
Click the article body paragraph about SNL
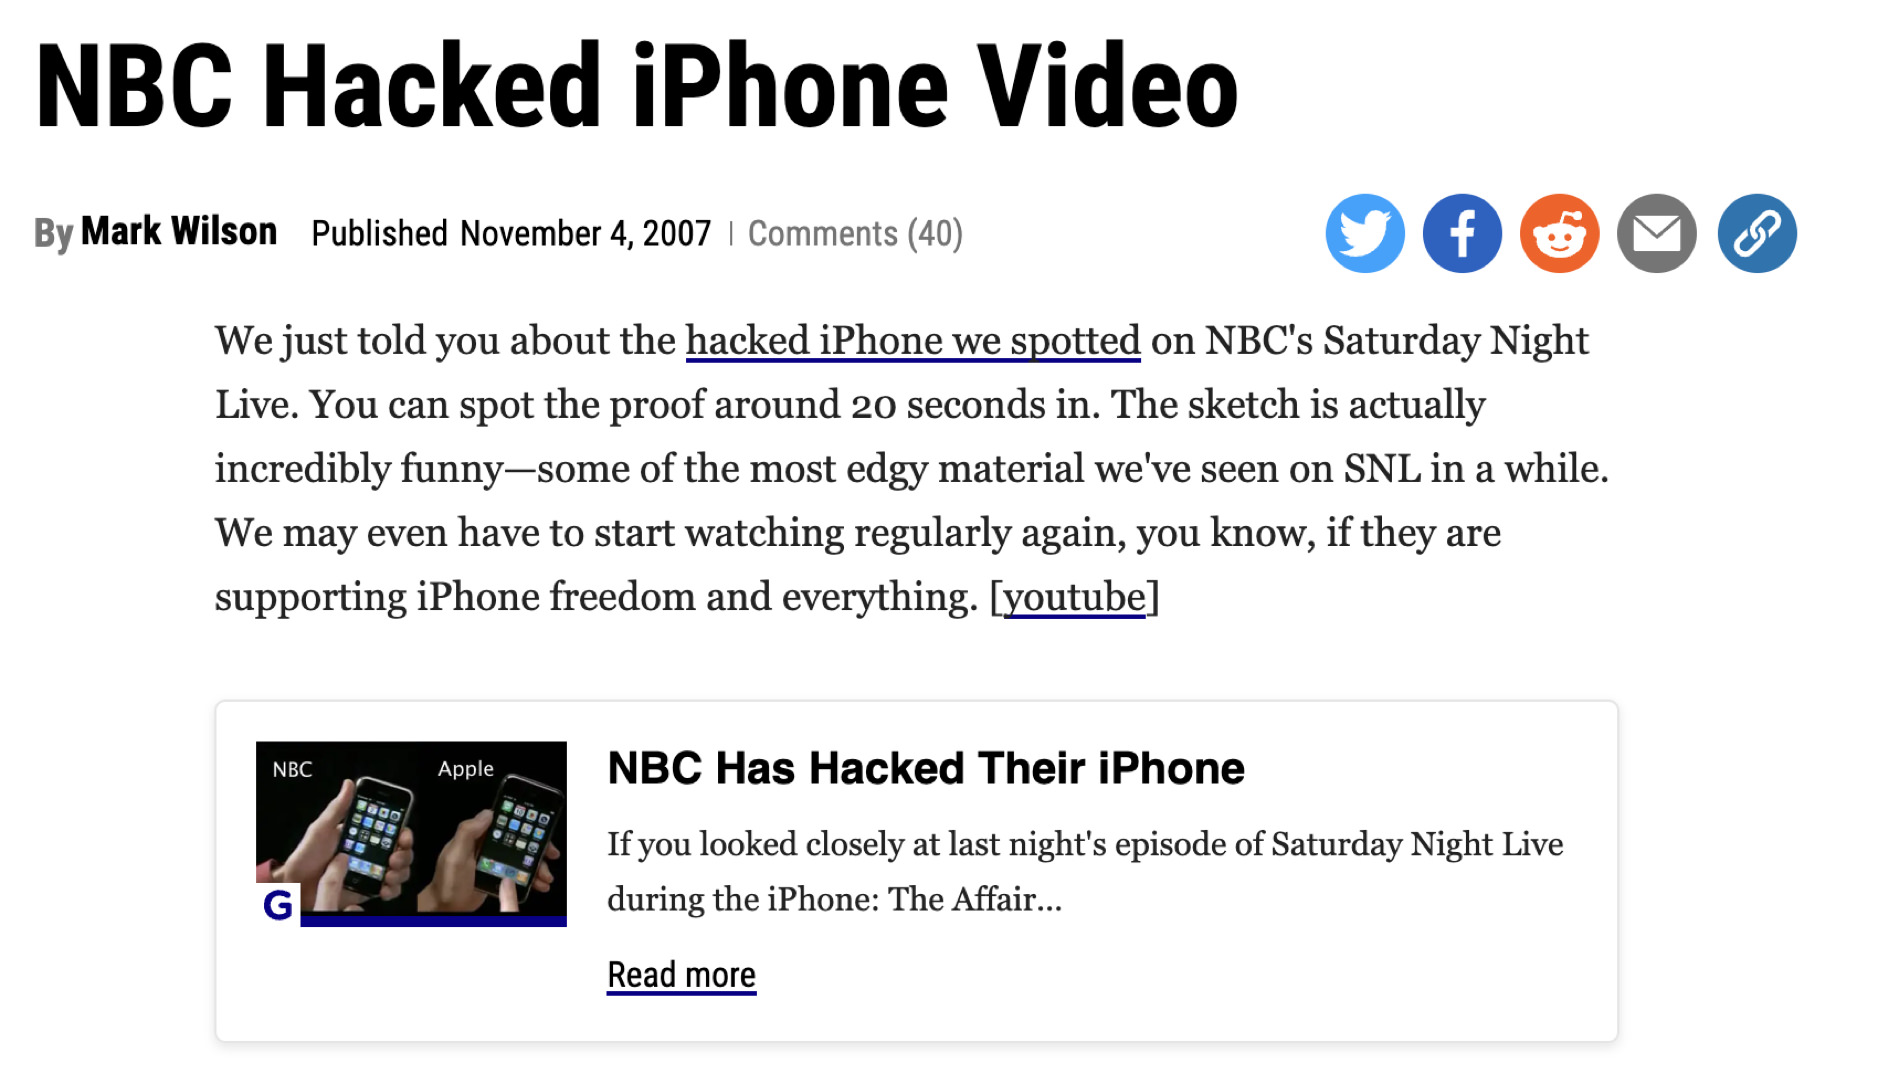point(912,468)
